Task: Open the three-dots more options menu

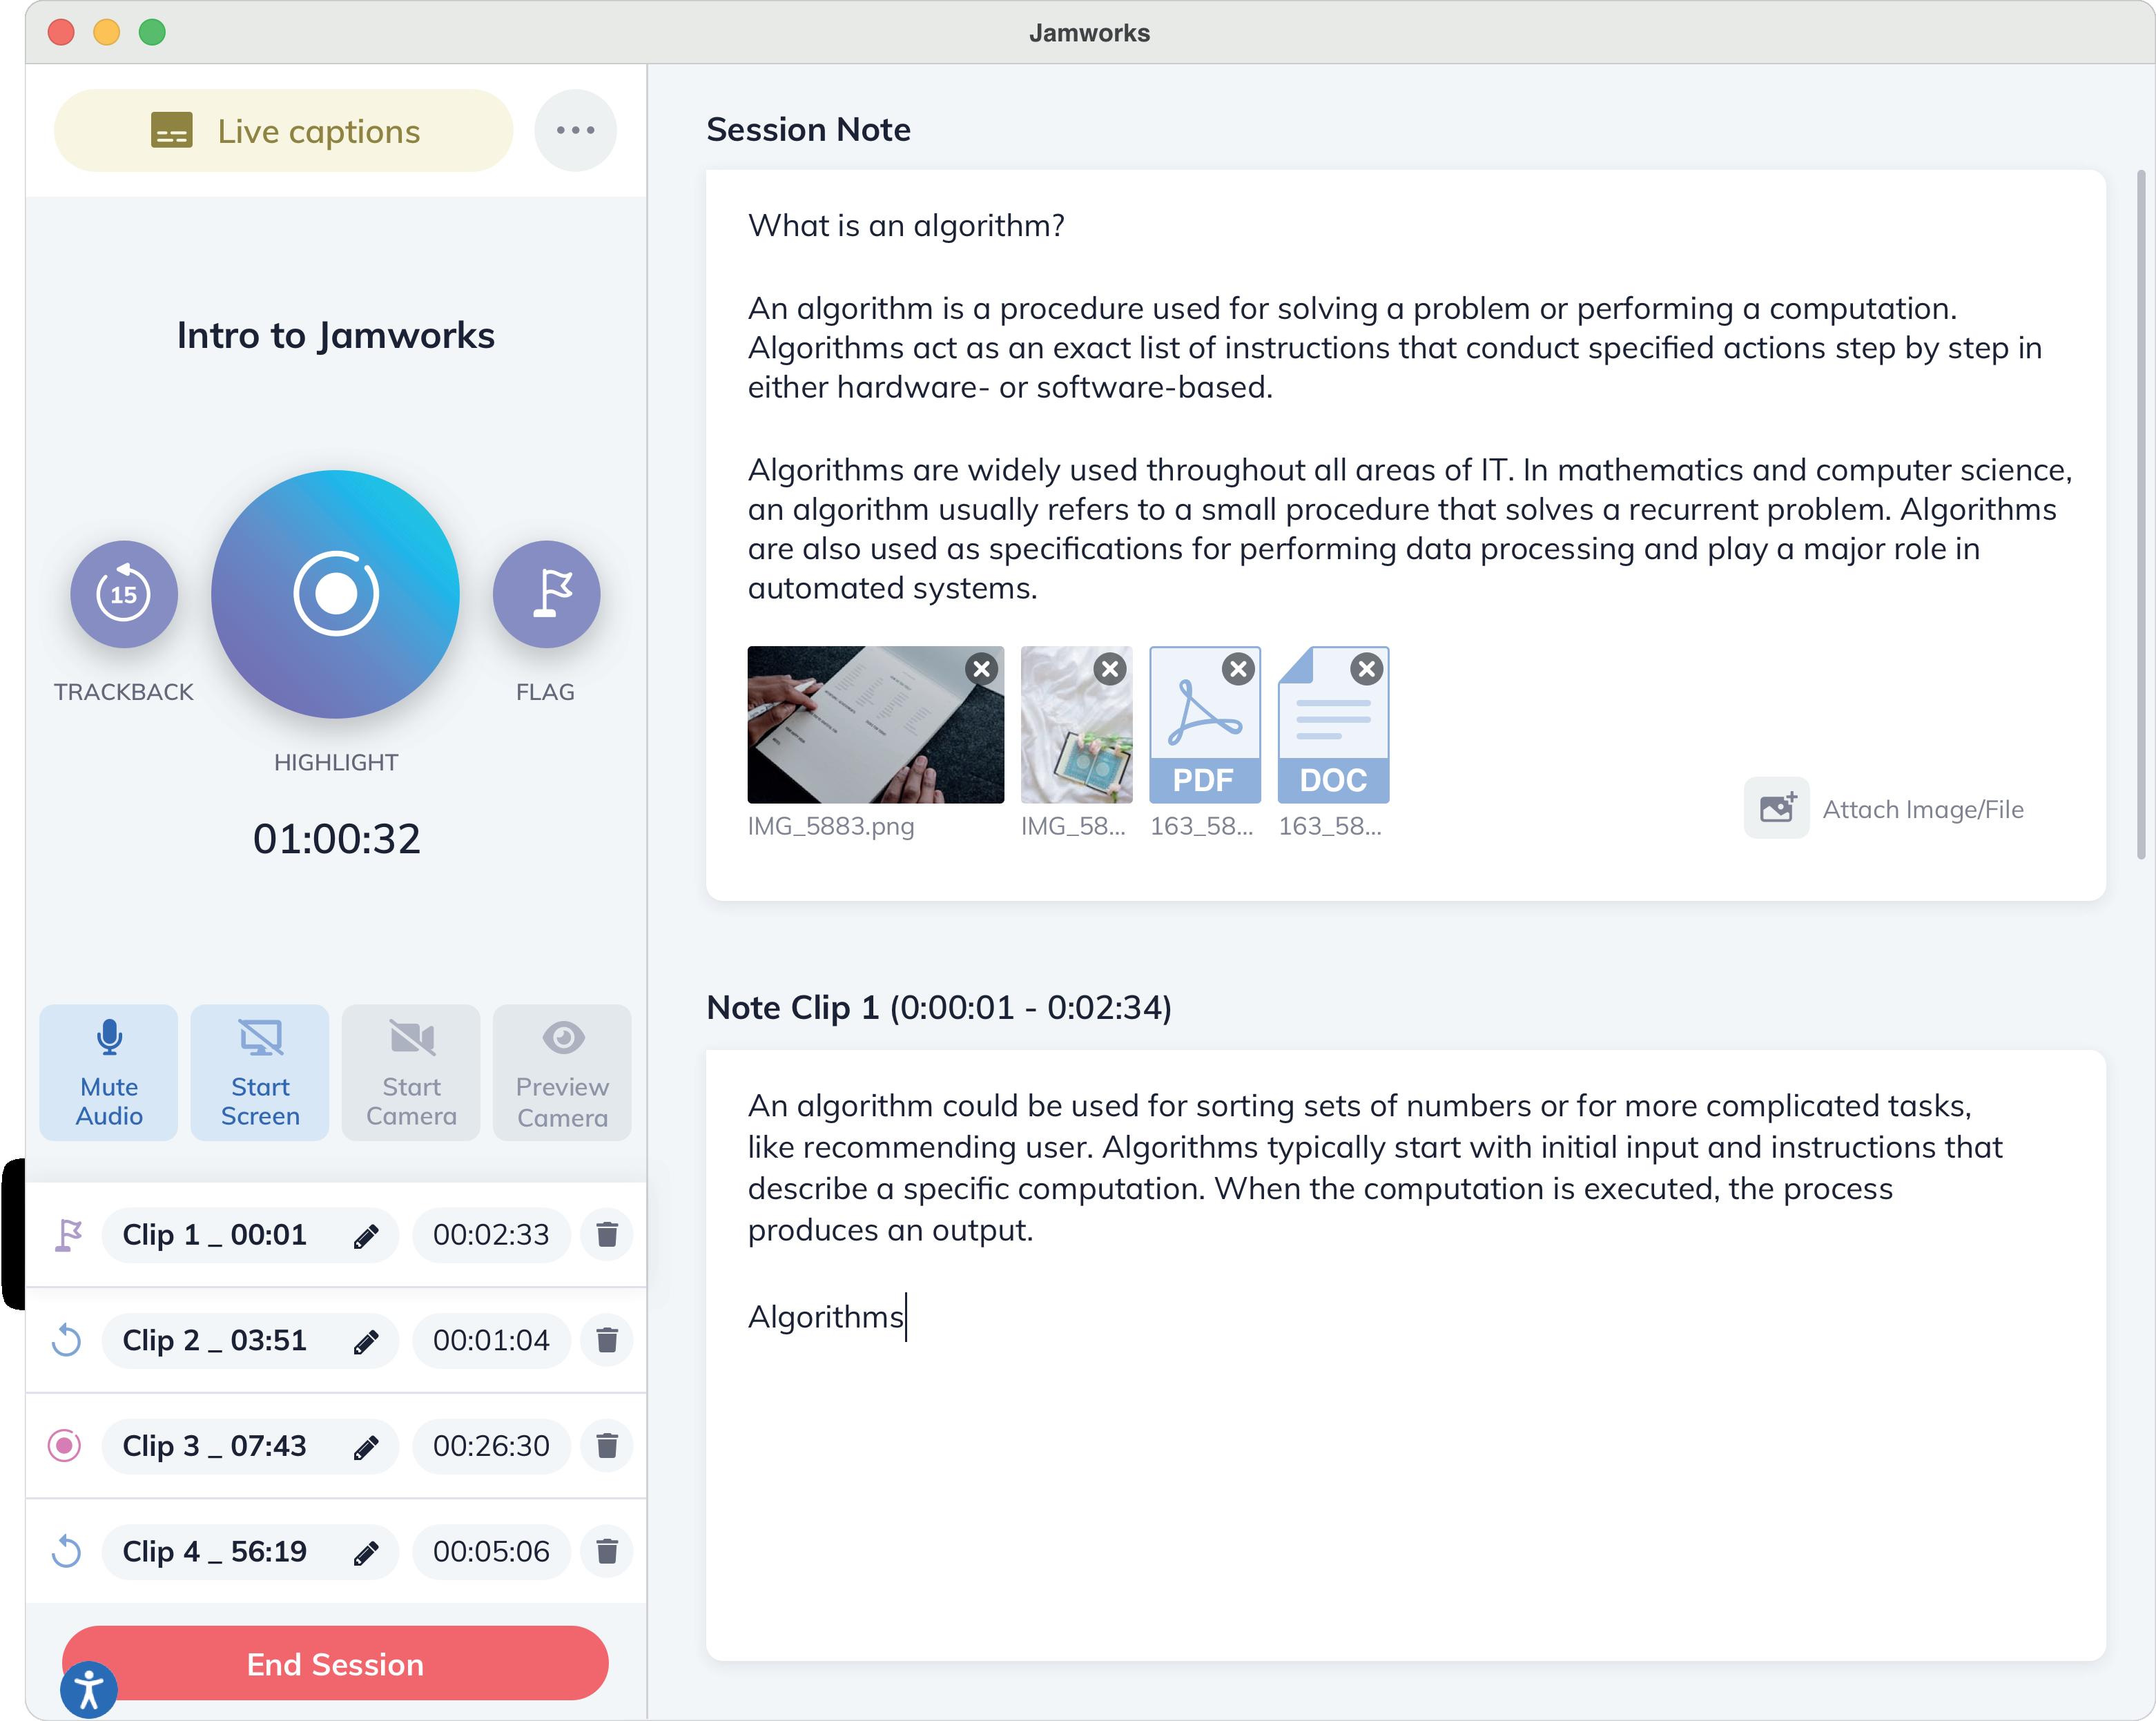Action: click(575, 130)
